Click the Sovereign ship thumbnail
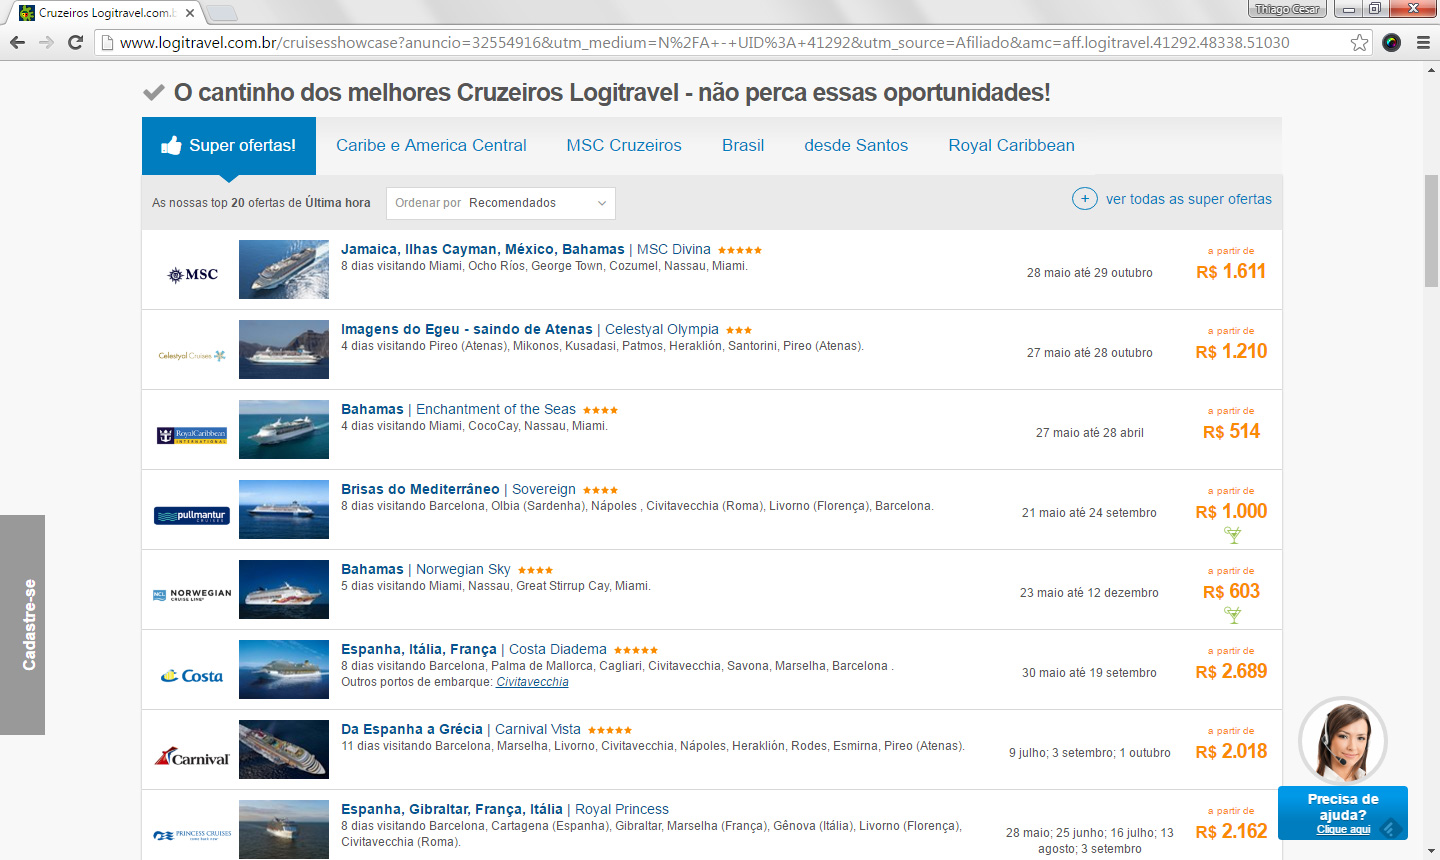Screen dimensions: 1440x860 coord(284,509)
